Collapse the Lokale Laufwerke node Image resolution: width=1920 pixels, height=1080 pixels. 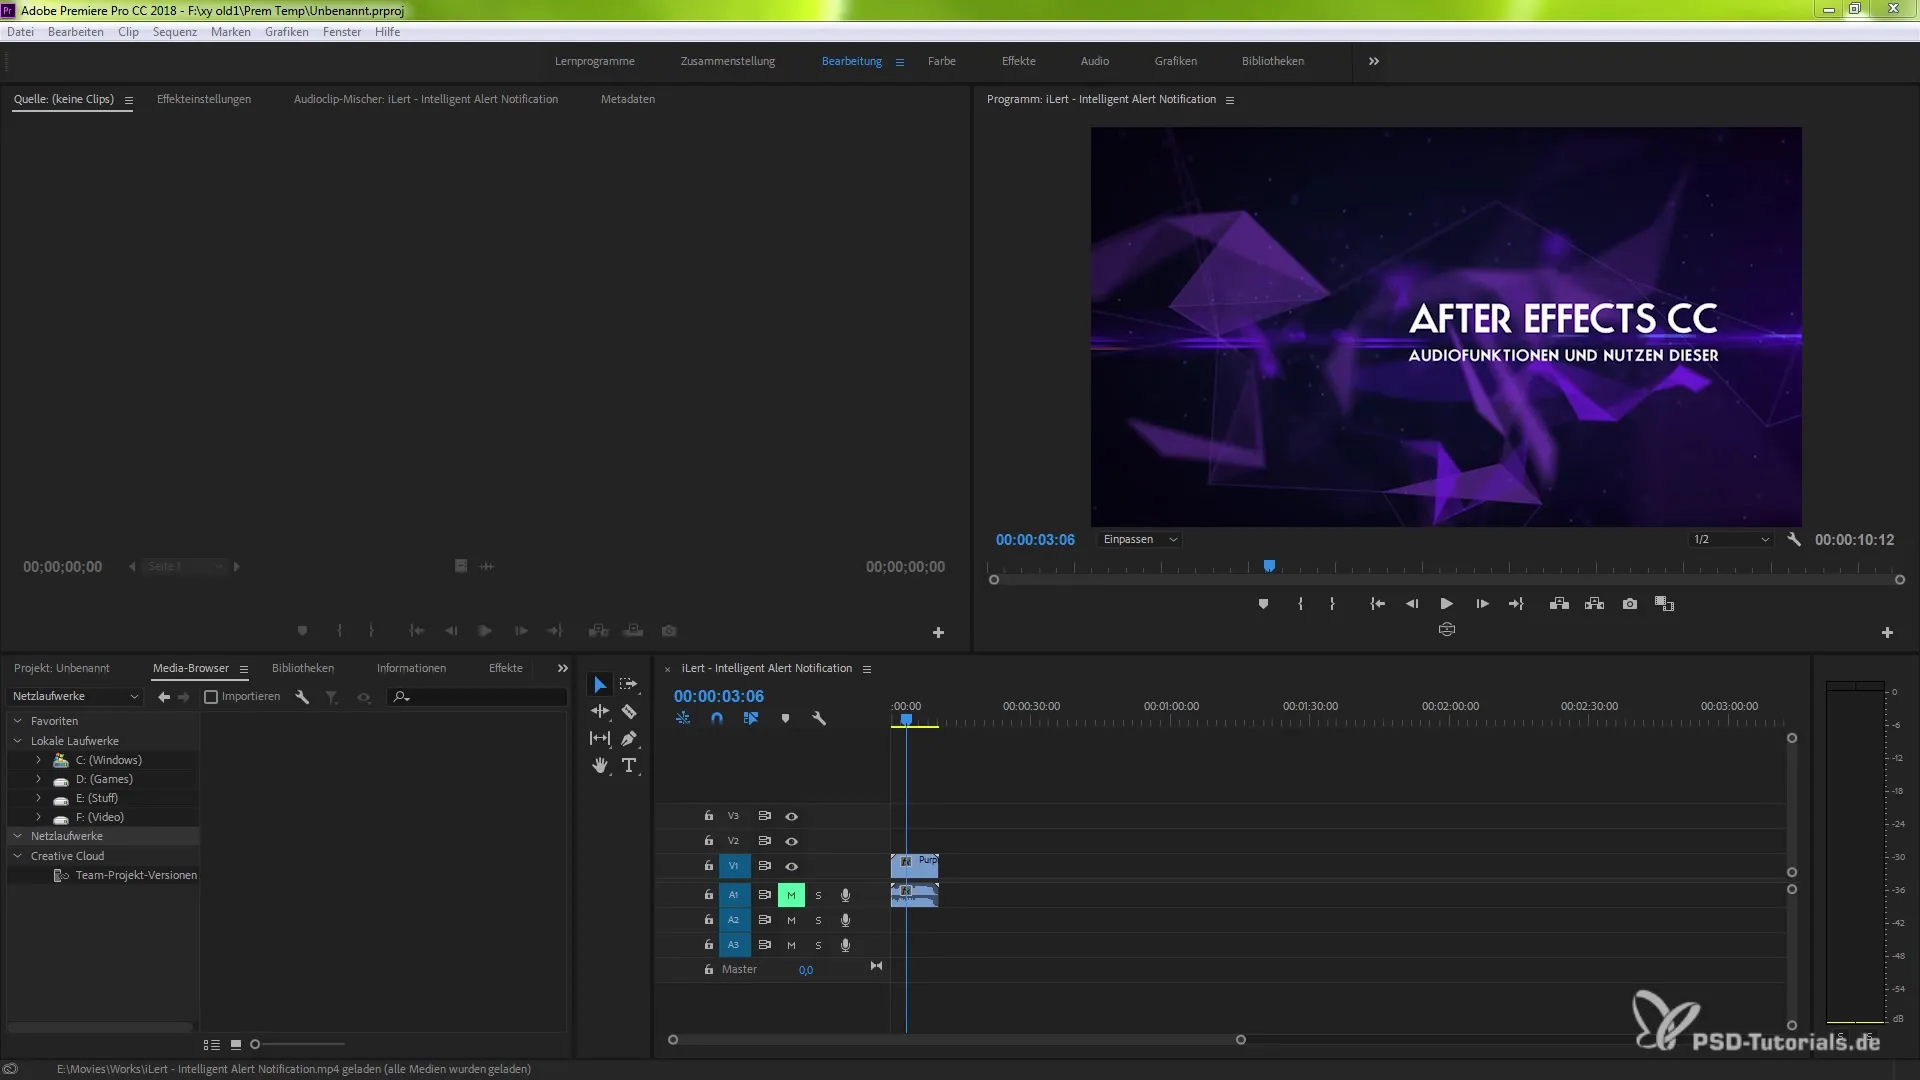point(17,741)
